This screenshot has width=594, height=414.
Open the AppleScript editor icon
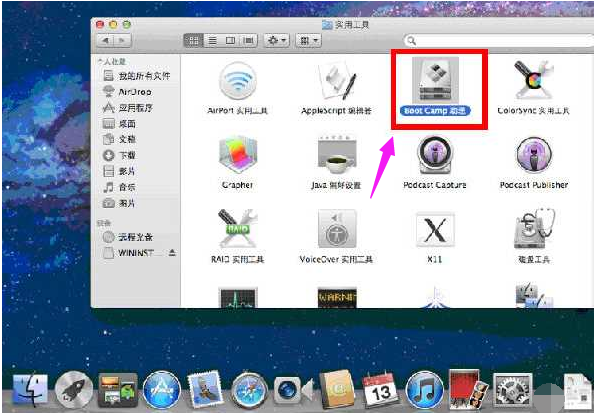click(336, 81)
